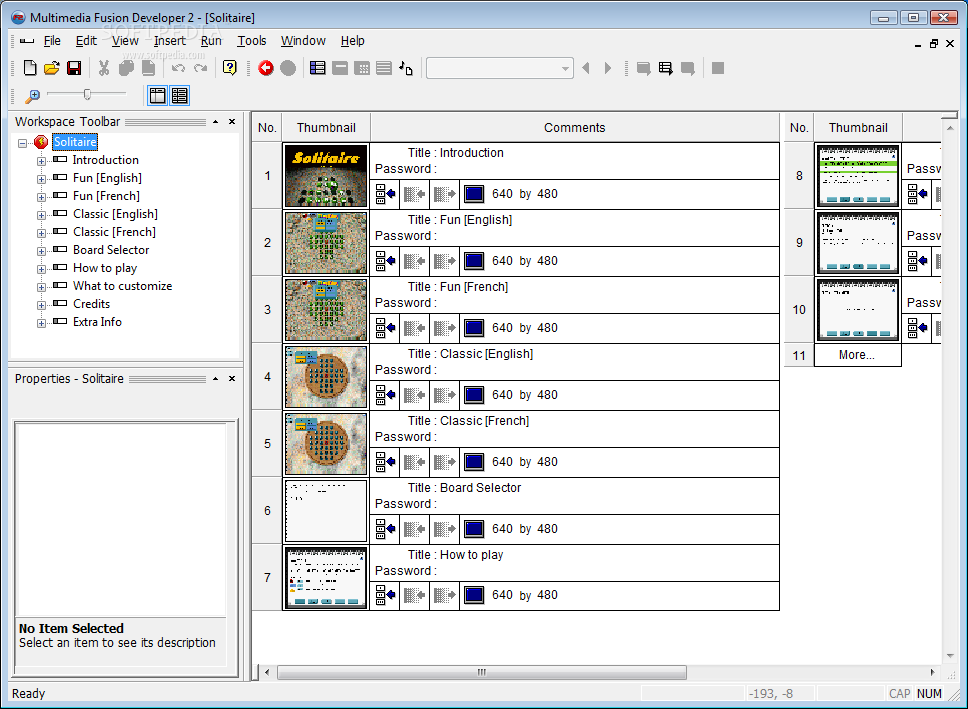Click the Undo arrow icon
Viewport: 968px width, 709px height.
pyautogui.click(x=178, y=68)
